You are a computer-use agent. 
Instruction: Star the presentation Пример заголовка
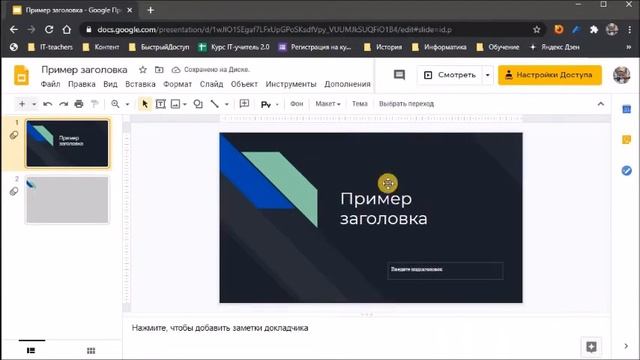click(143, 70)
